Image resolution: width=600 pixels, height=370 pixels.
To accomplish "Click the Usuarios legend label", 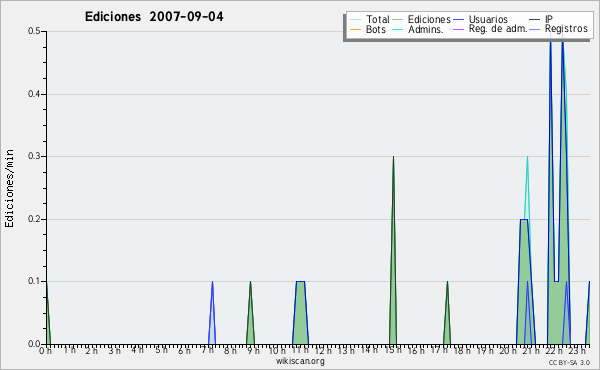I will coord(488,19).
